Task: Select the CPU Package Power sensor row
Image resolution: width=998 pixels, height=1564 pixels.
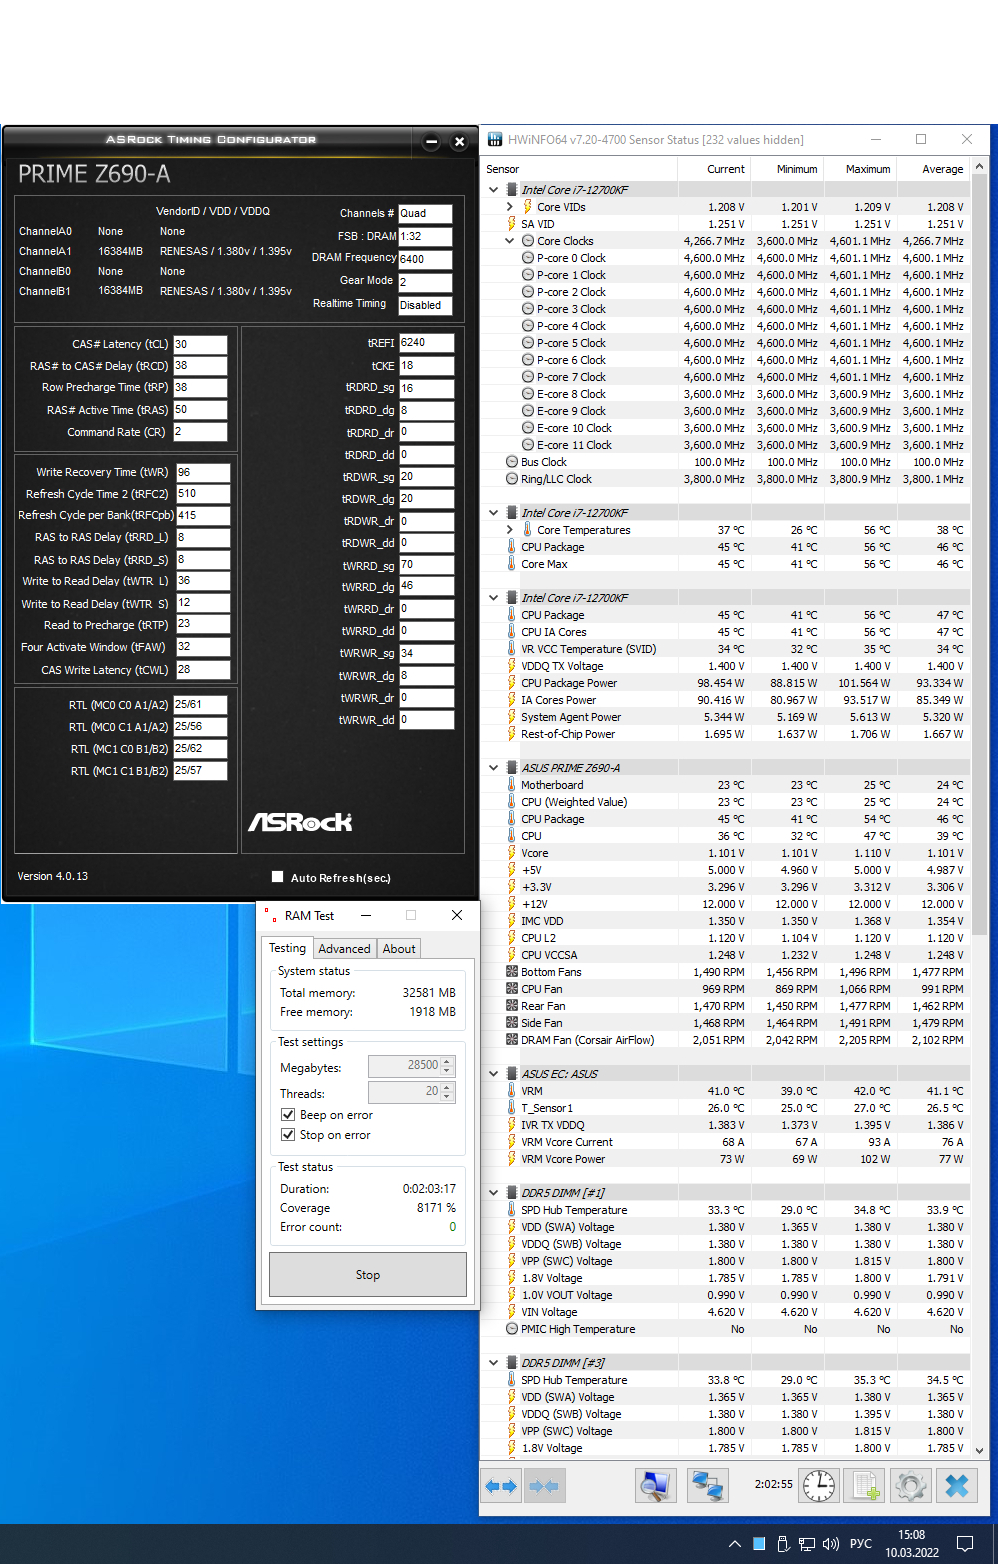Action: (726, 683)
